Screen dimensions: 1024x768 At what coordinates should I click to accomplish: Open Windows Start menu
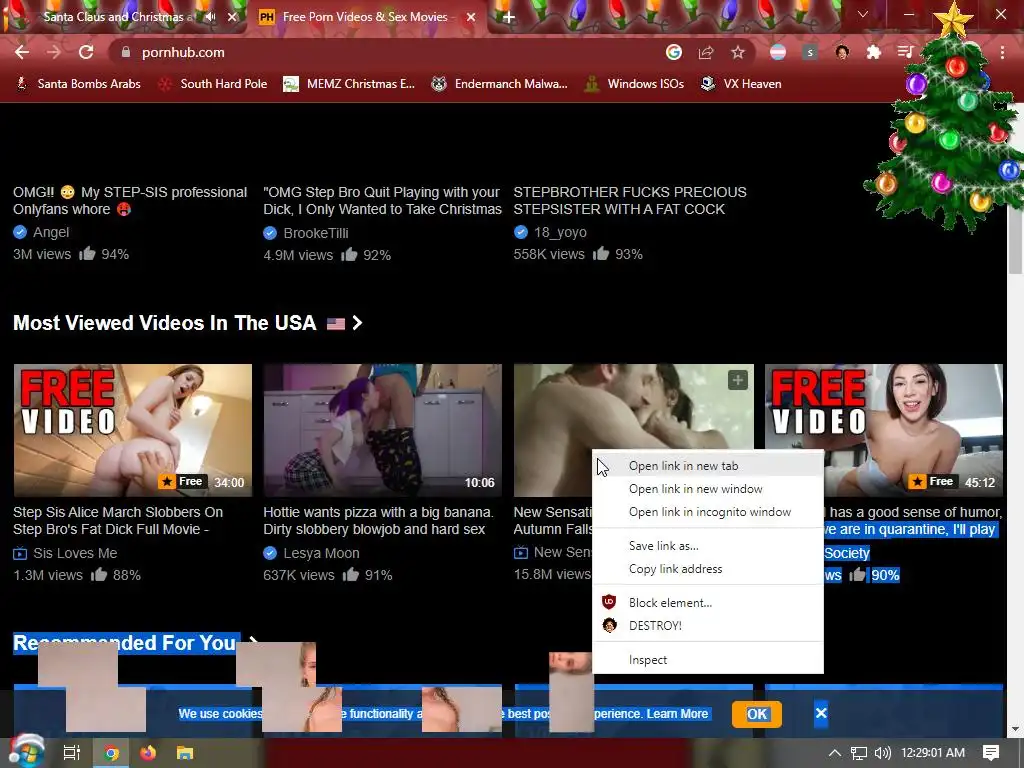25,752
